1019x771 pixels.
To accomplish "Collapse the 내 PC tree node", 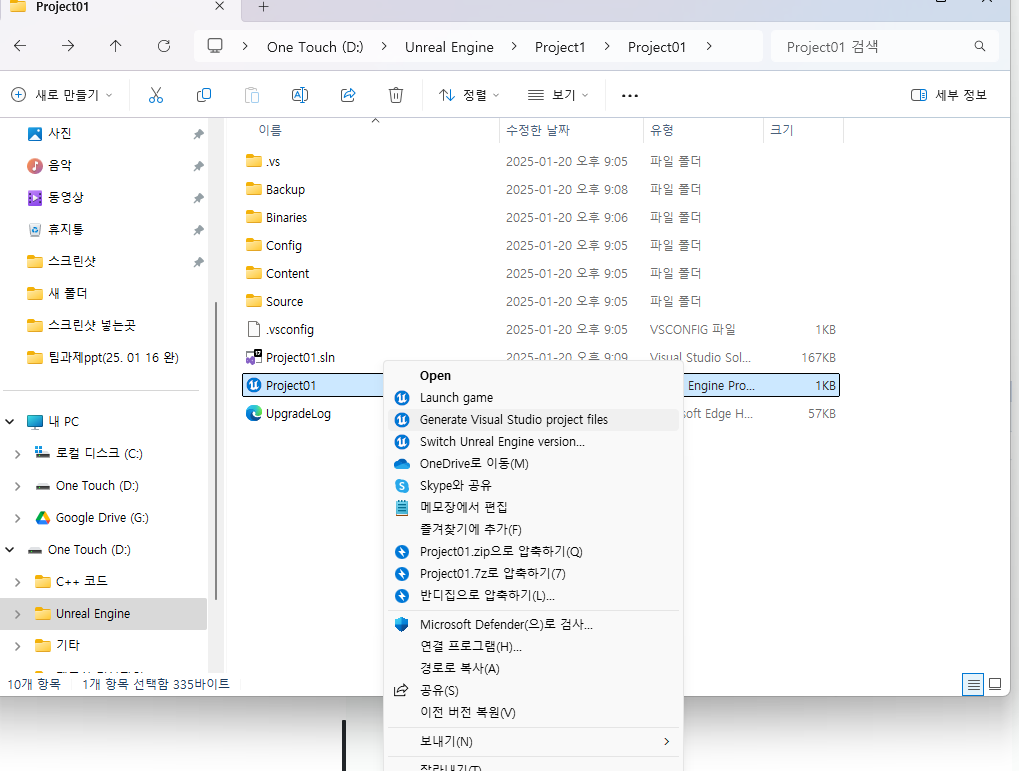I will pyautogui.click(x=10, y=421).
